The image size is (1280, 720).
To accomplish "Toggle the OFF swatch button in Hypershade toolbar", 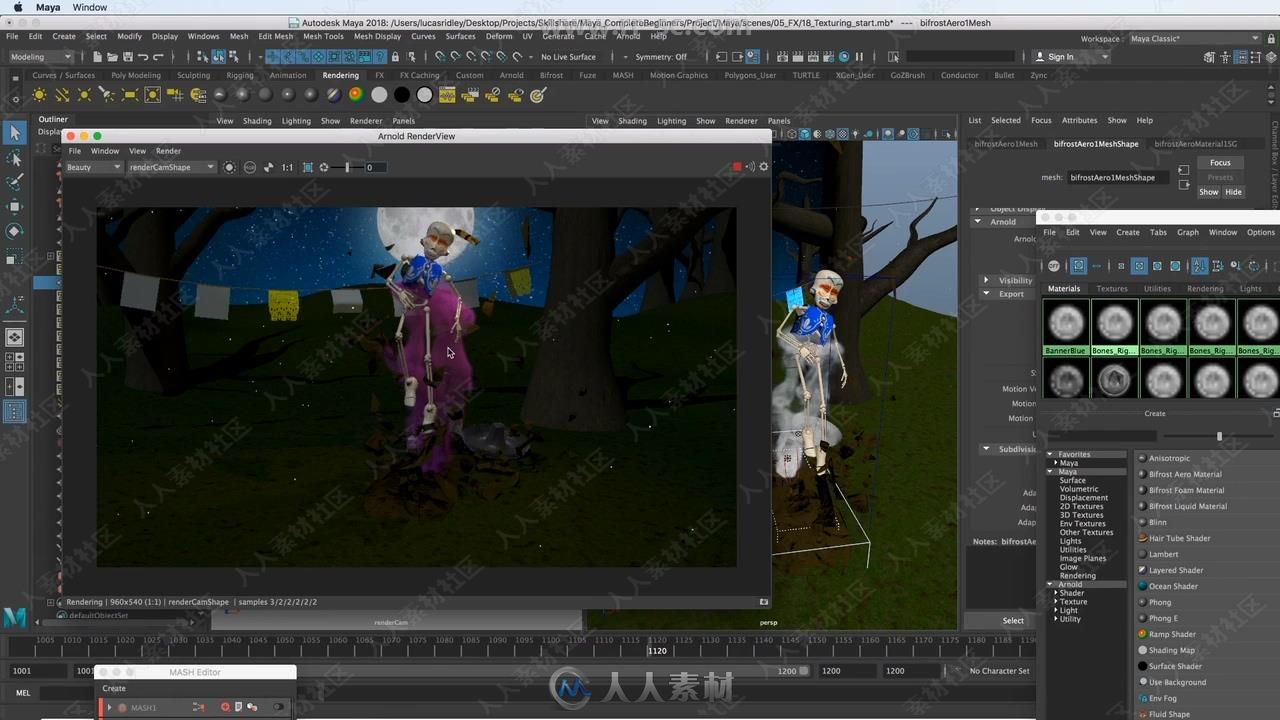I will pos(1053,265).
